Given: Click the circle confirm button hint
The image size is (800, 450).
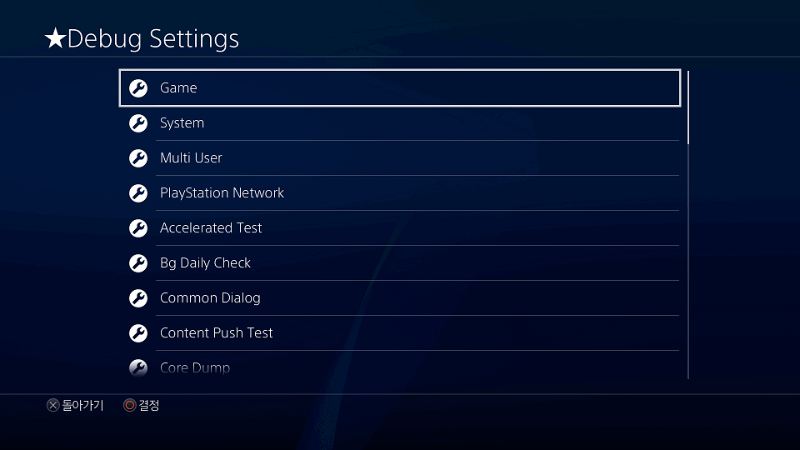Looking at the screenshot, I should pyautogui.click(x=141, y=406).
